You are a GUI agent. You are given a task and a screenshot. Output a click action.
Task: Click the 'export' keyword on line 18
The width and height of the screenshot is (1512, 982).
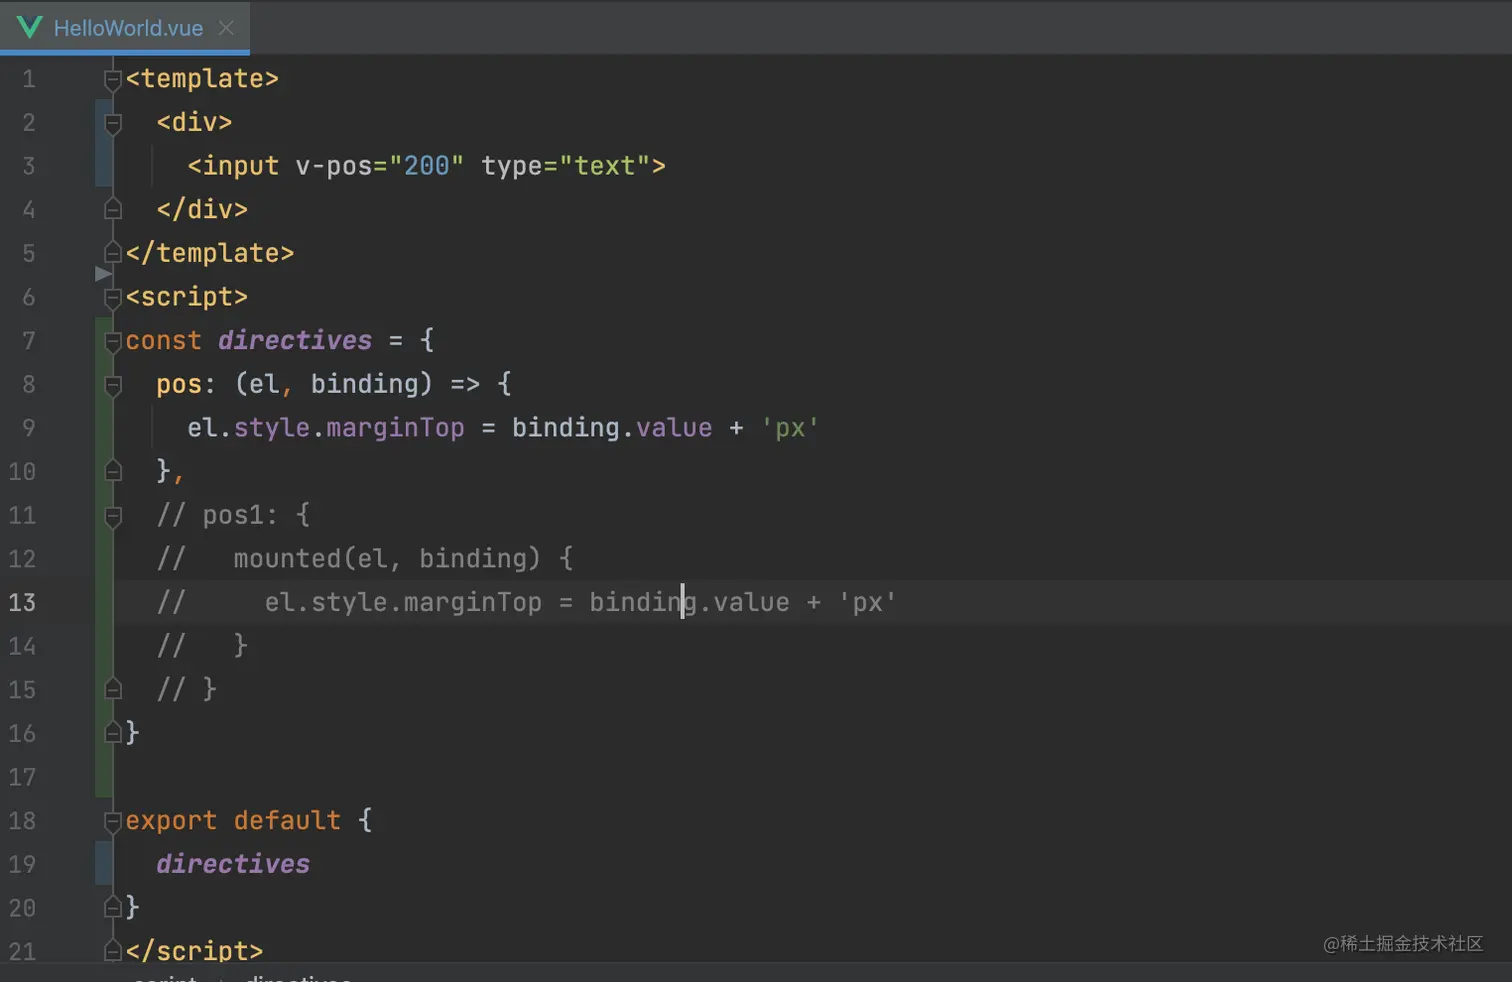click(172, 821)
